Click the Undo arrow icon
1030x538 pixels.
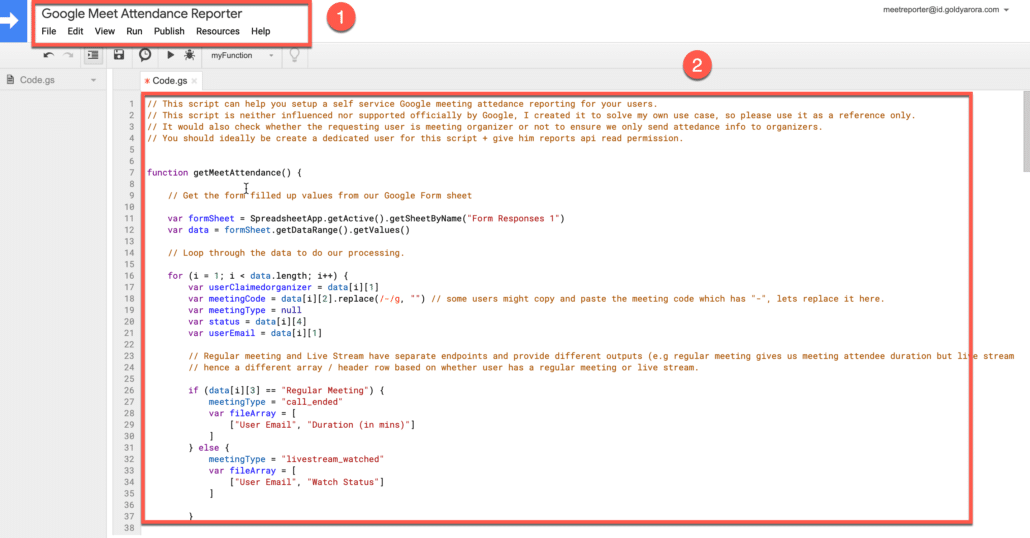tap(49, 55)
